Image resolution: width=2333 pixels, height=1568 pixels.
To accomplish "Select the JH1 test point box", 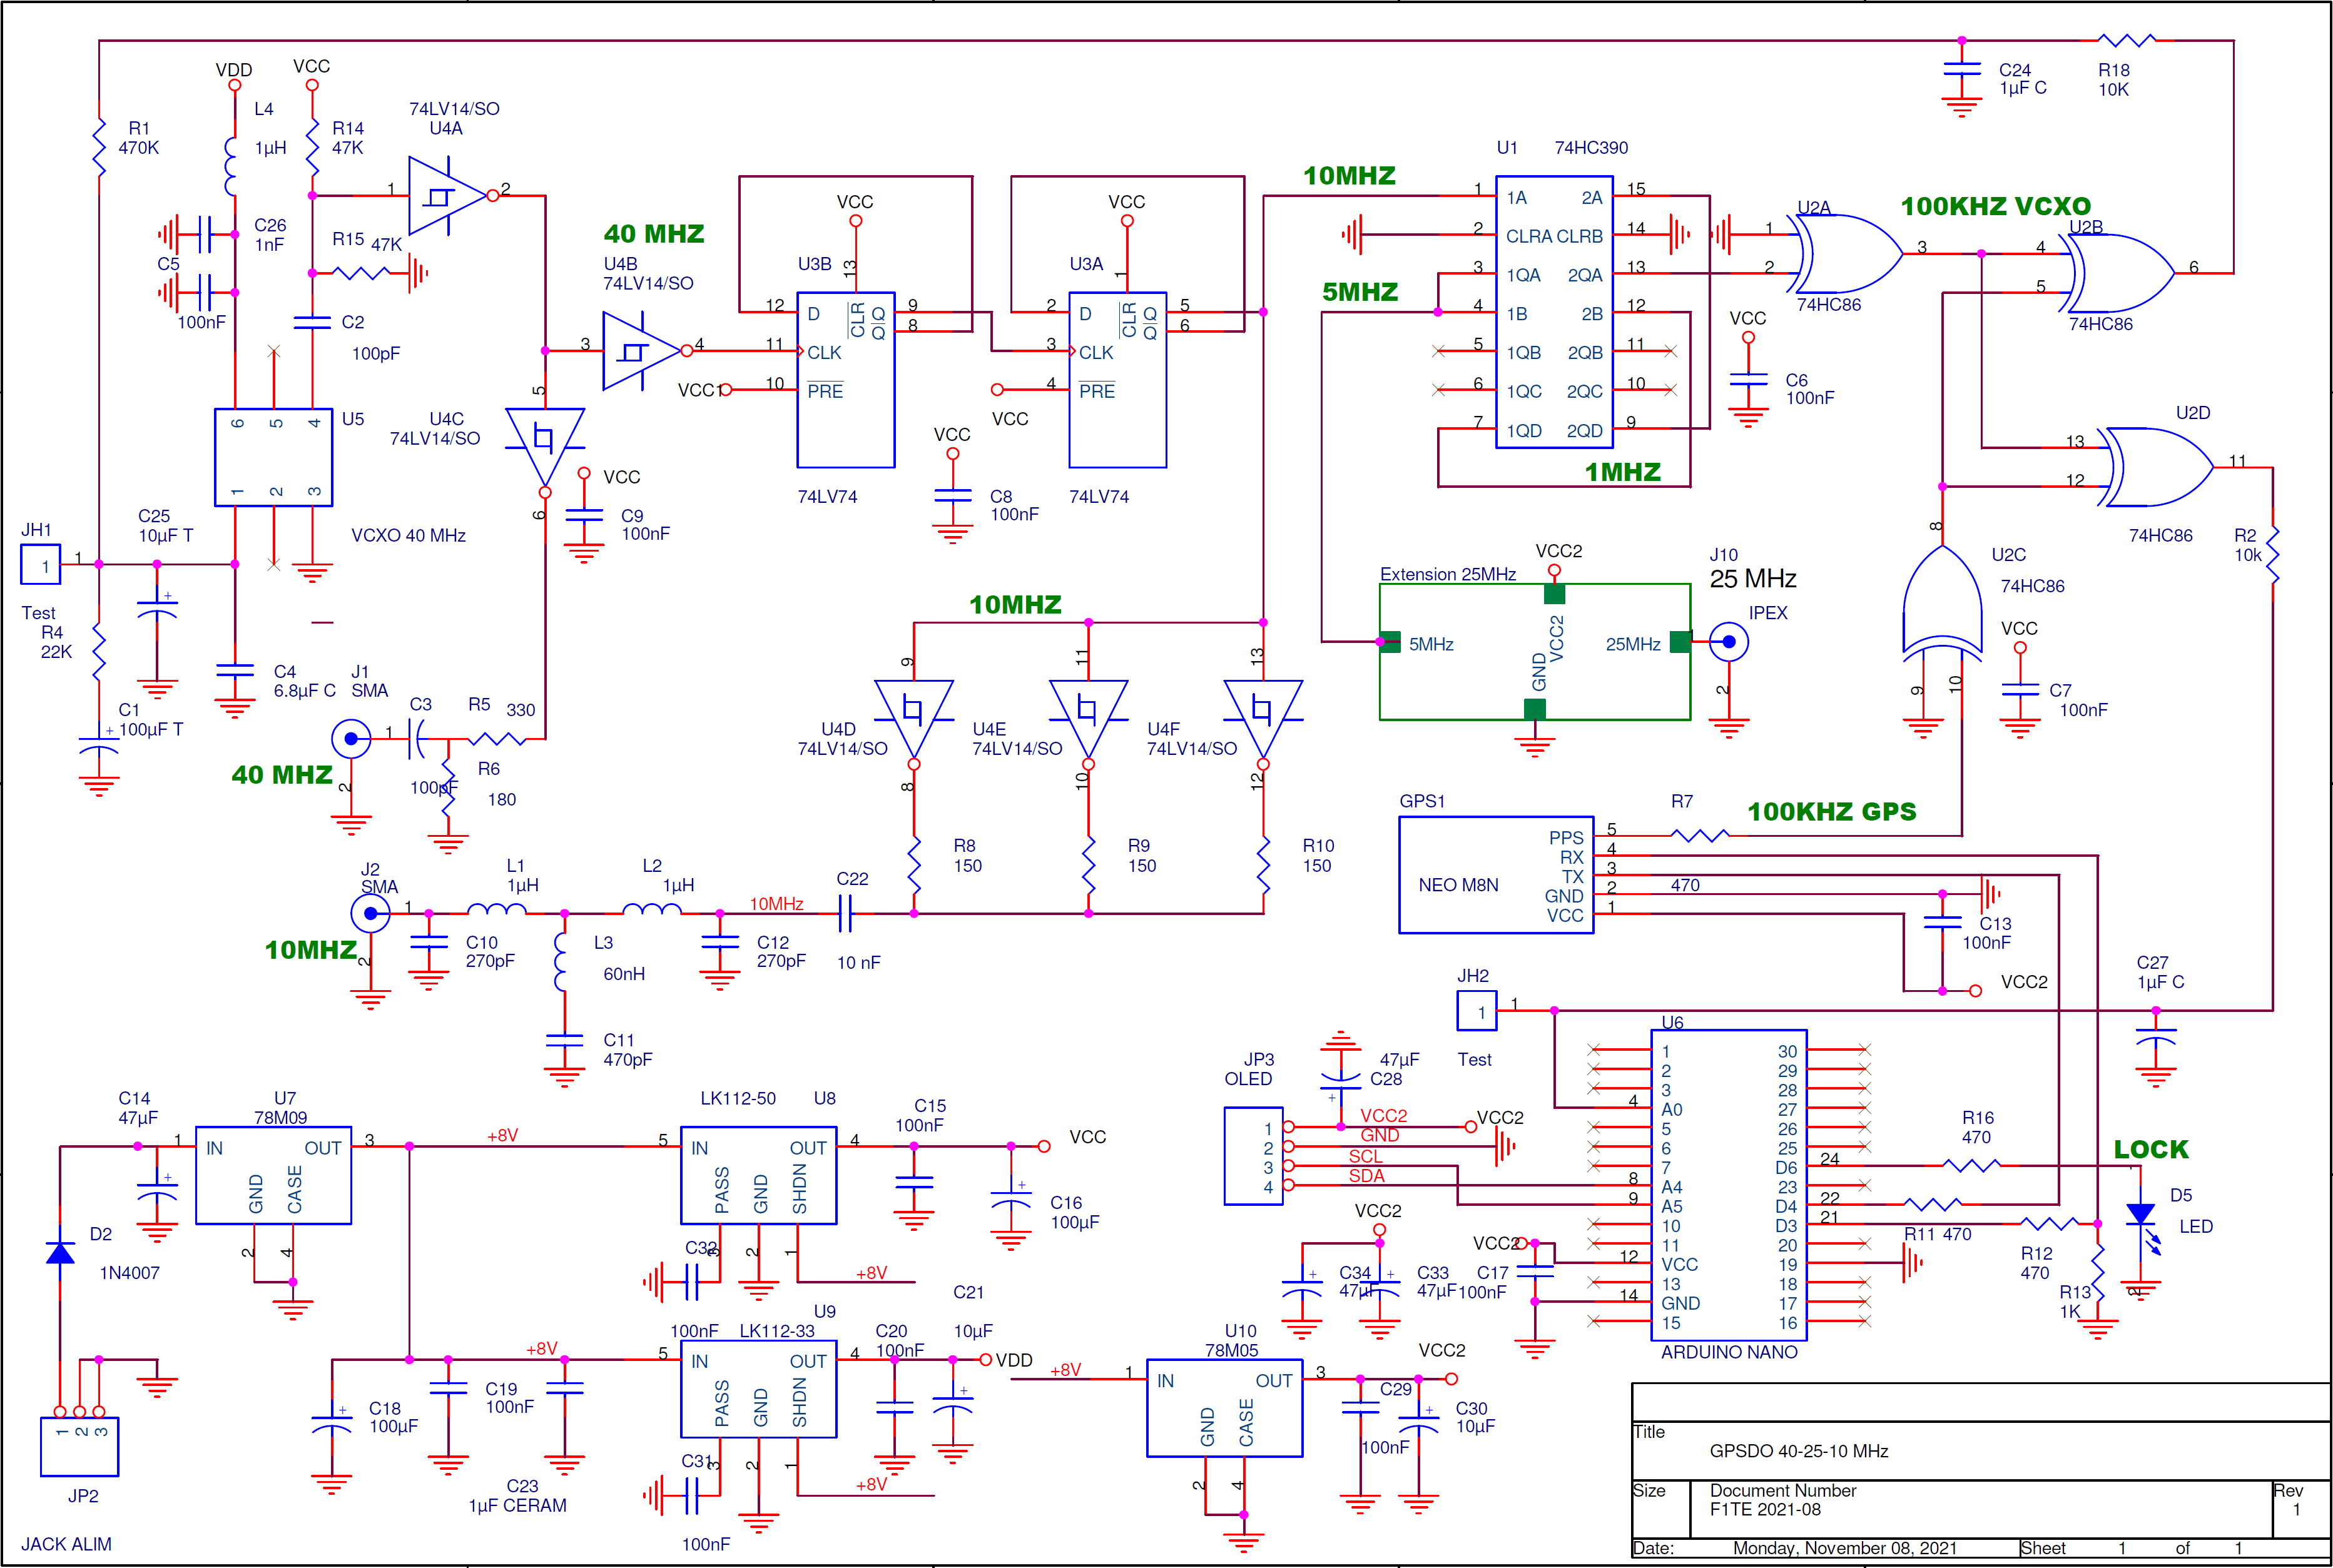I will pos(41,565).
